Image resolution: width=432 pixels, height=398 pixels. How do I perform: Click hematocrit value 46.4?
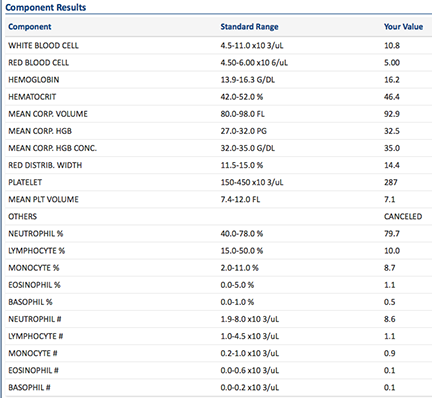[x=392, y=97]
